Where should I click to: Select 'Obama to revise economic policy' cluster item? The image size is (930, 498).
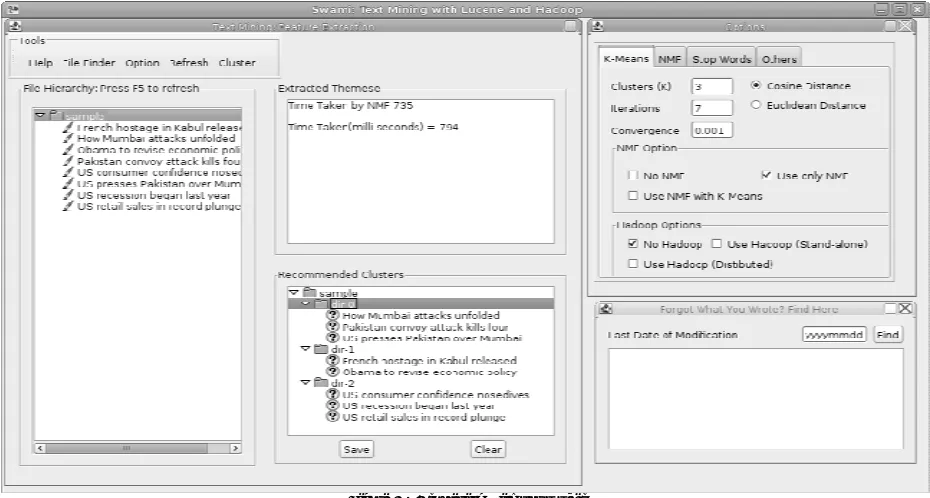click(429, 372)
